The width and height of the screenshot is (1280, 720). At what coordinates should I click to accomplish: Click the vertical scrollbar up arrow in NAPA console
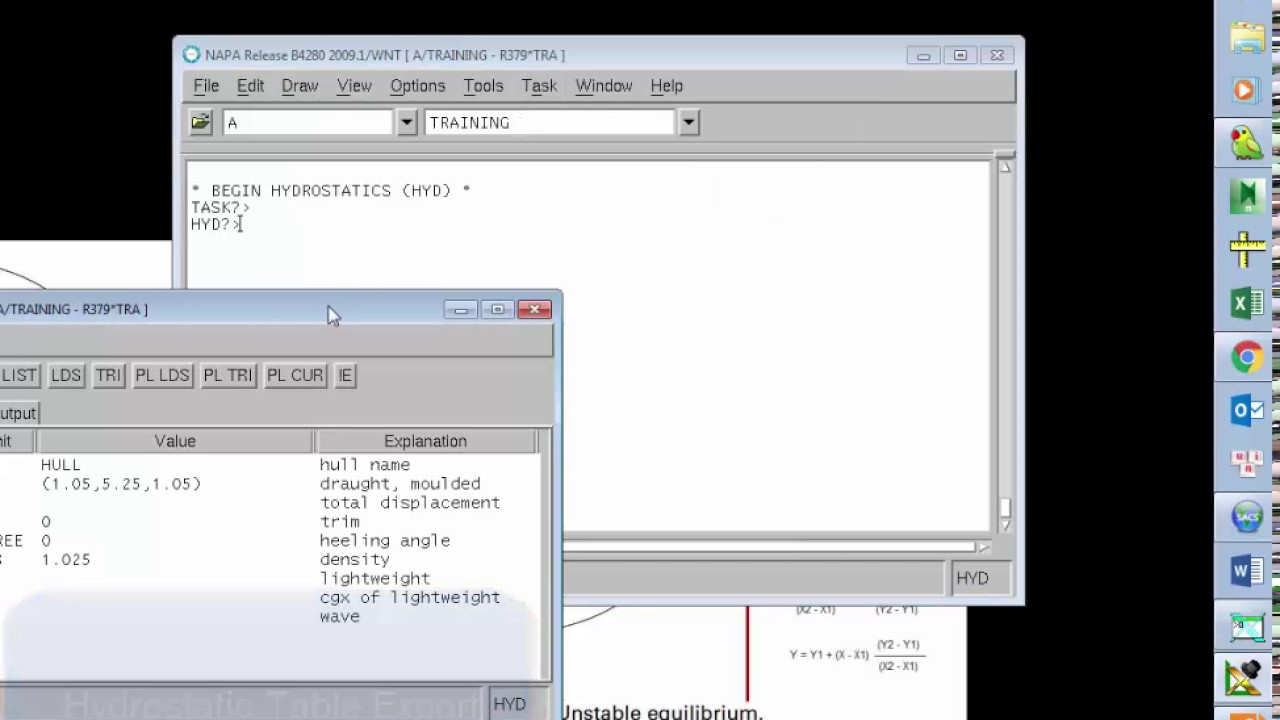(1004, 168)
